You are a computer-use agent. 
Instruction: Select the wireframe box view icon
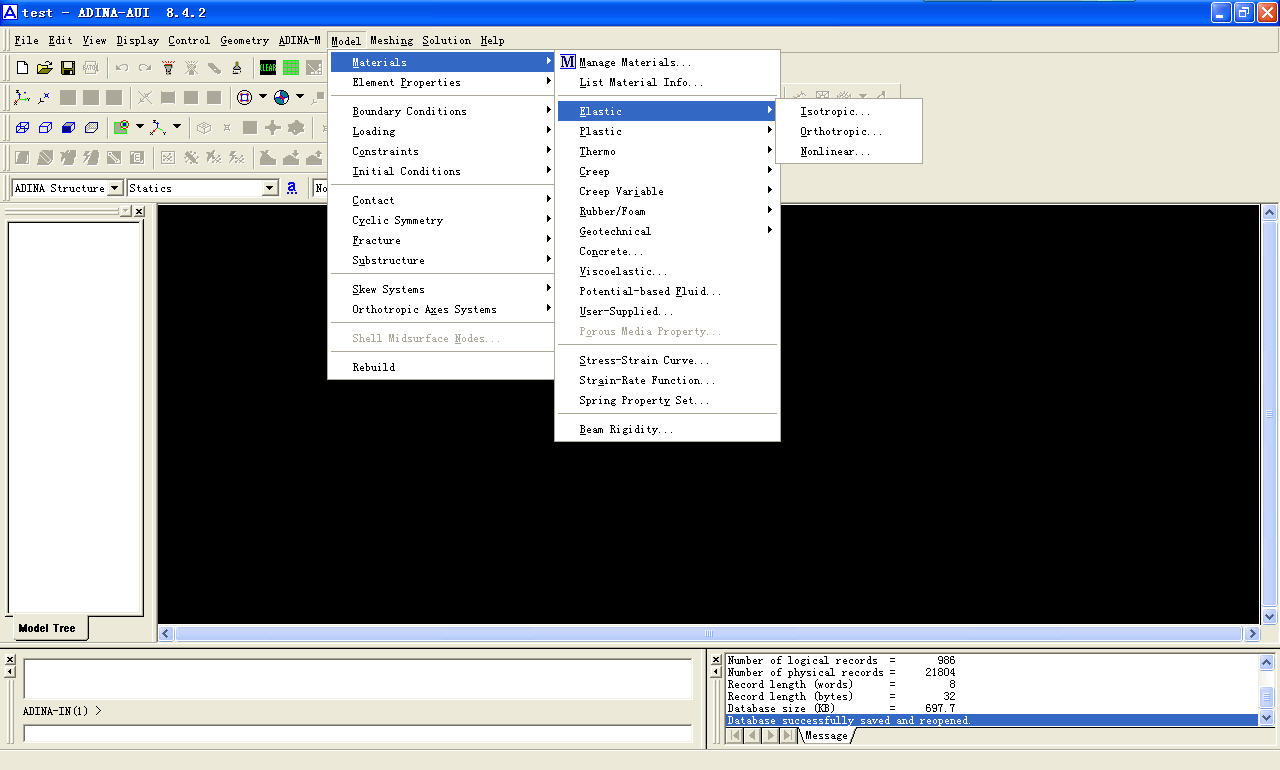pyautogui.click(x=22, y=127)
